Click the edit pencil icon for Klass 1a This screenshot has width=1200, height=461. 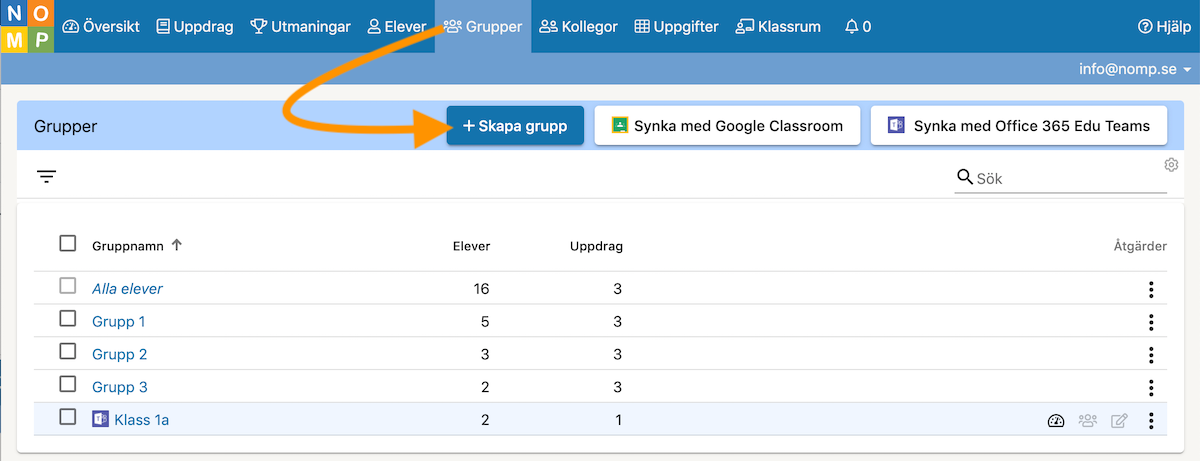(x=1120, y=421)
